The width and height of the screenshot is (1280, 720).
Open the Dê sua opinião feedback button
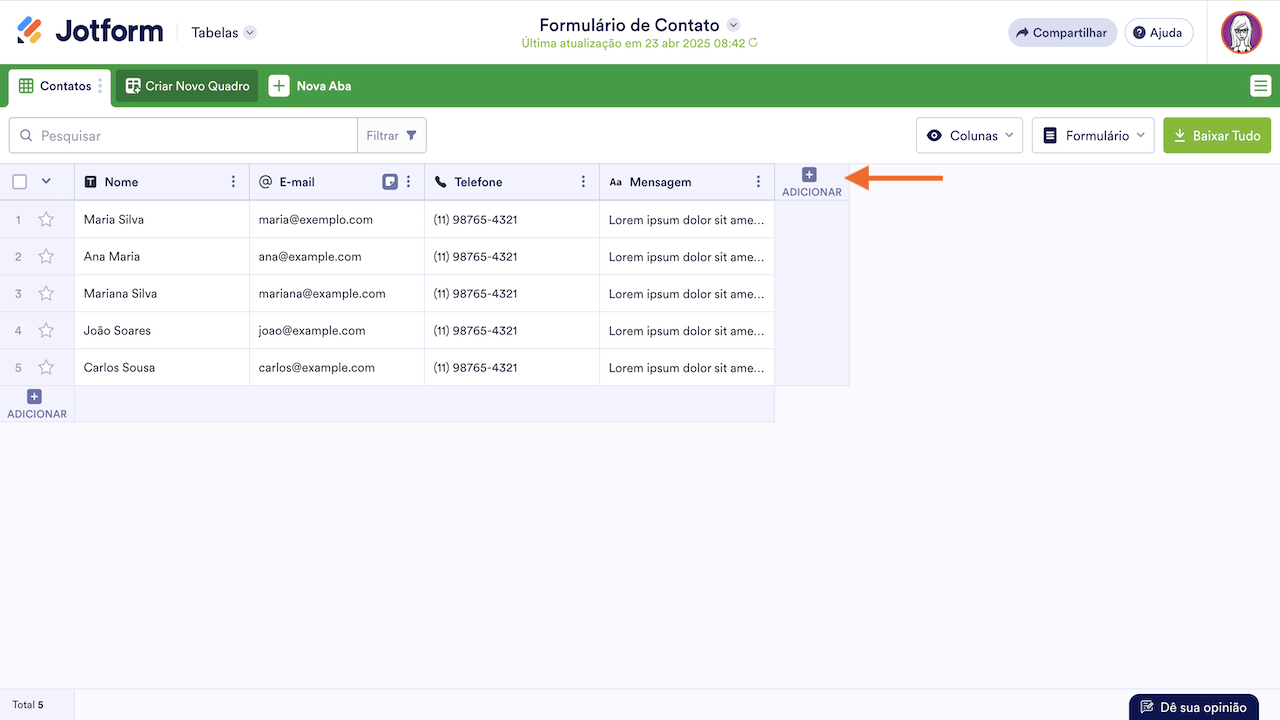[1194, 707]
